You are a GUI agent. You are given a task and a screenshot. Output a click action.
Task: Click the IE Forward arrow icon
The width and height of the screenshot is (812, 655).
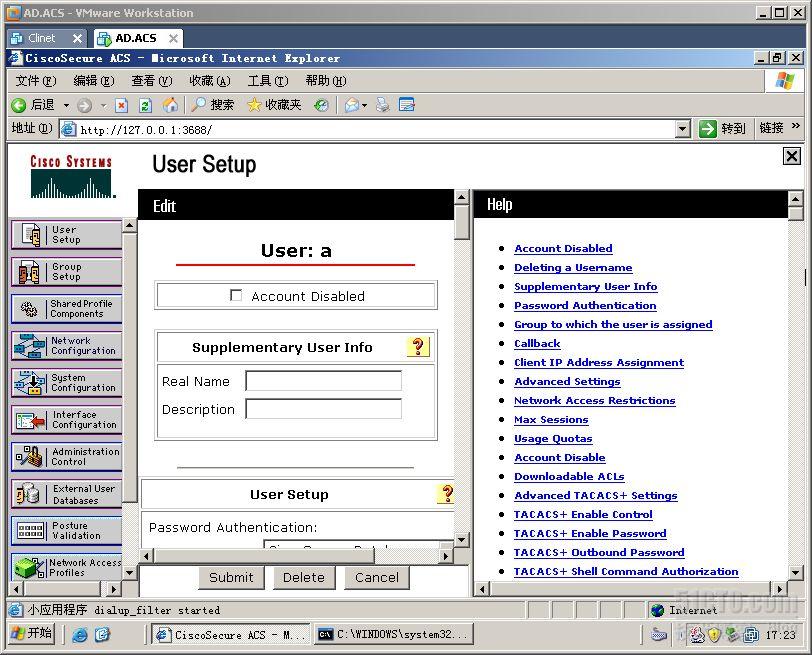(84, 106)
